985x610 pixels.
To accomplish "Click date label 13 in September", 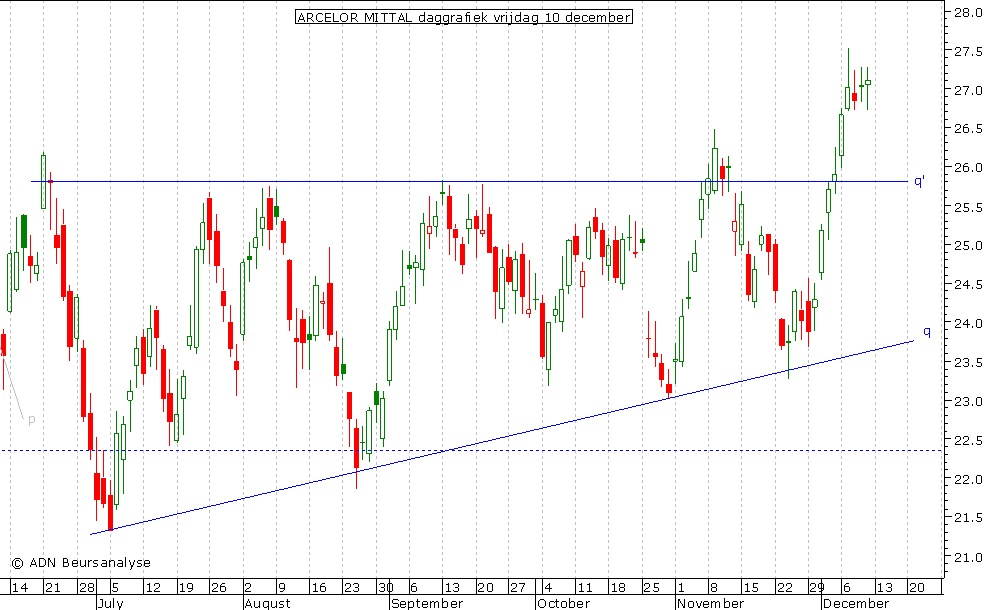I will [x=452, y=587].
